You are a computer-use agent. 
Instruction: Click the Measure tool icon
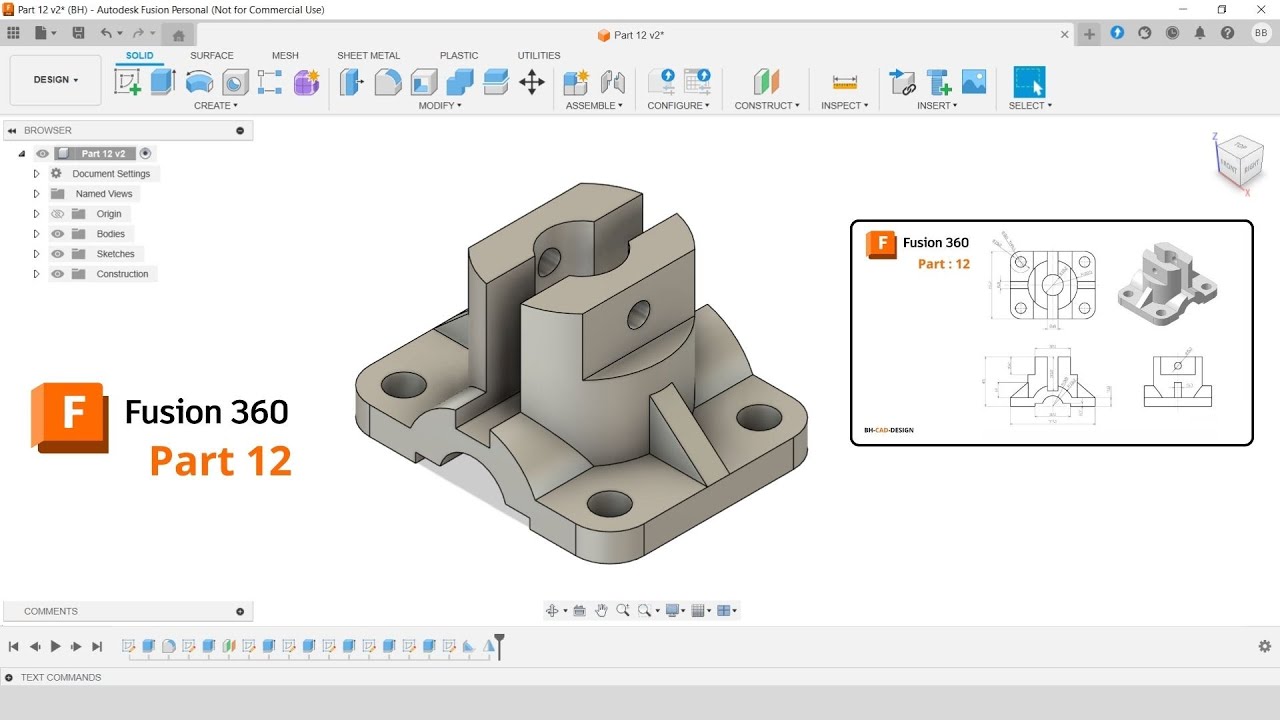coord(845,82)
